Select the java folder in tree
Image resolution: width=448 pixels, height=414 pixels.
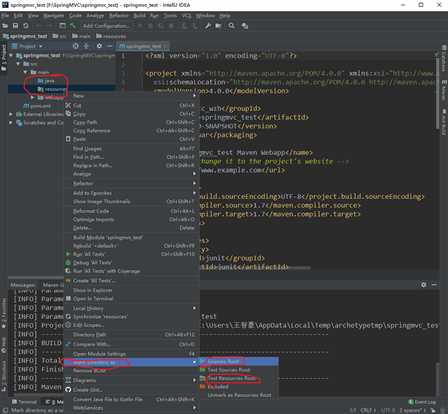click(x=46, y=81)
